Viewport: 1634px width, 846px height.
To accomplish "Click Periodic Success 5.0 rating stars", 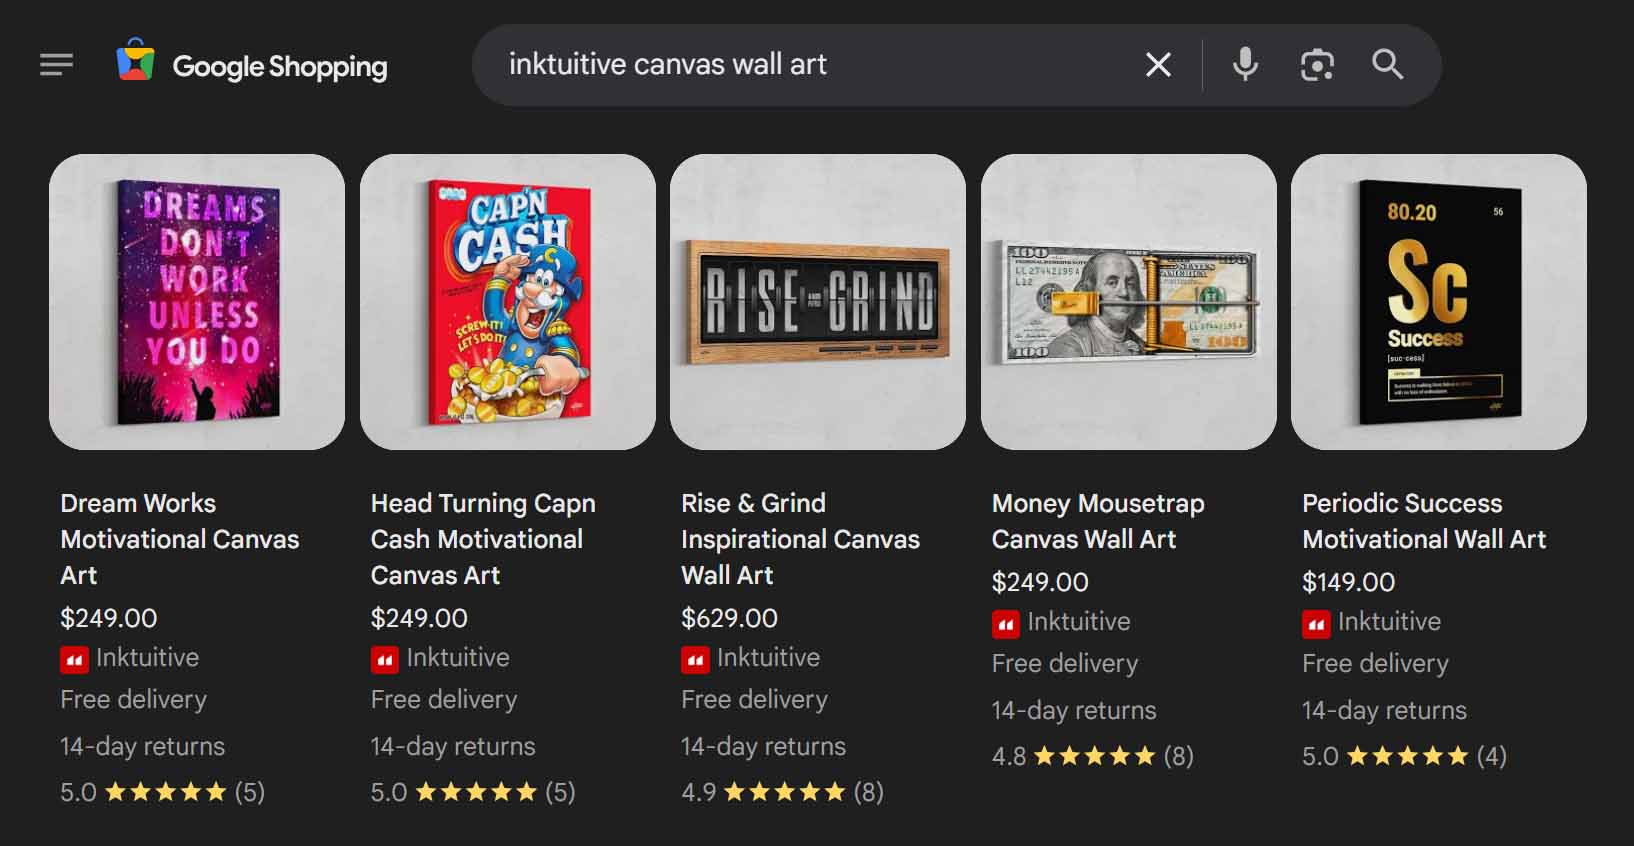I will pos(1408,756).
